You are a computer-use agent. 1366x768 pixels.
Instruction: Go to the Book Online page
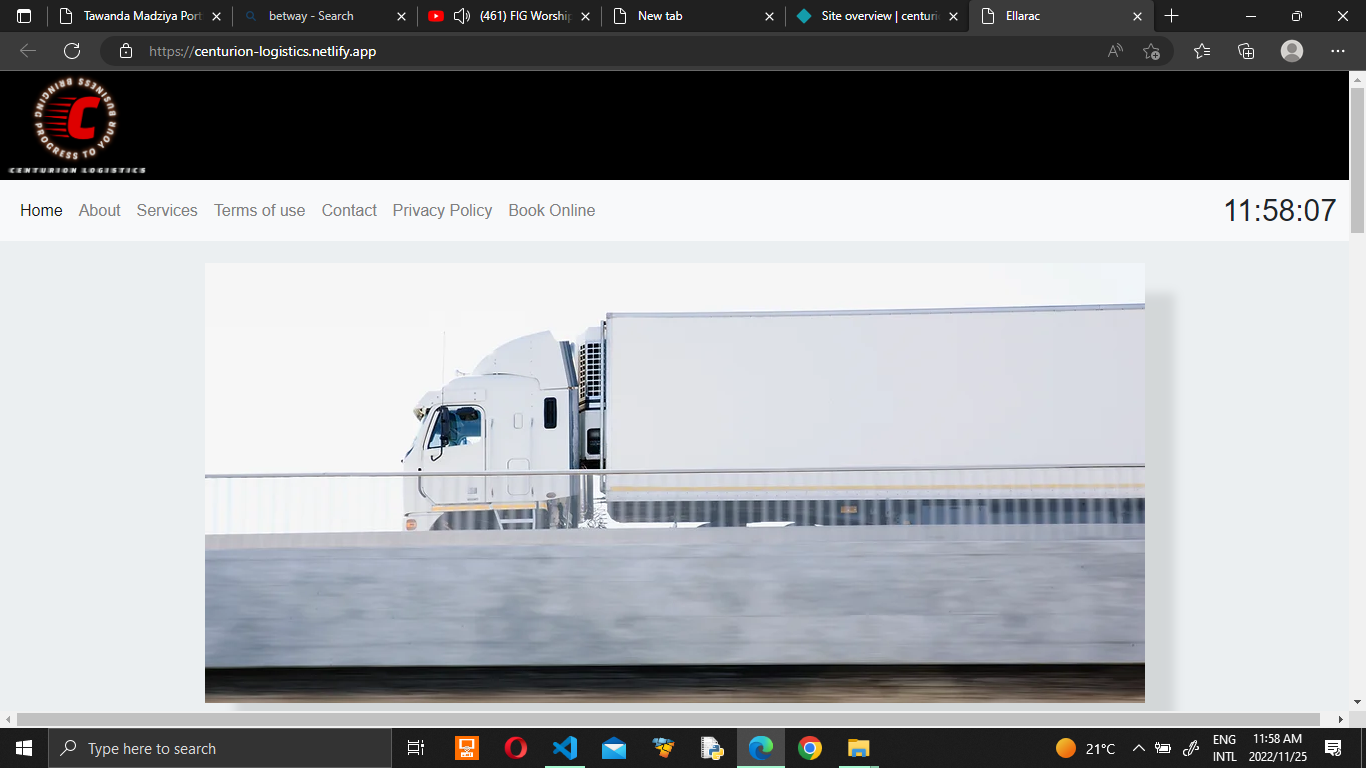click(x=551, y=210)
